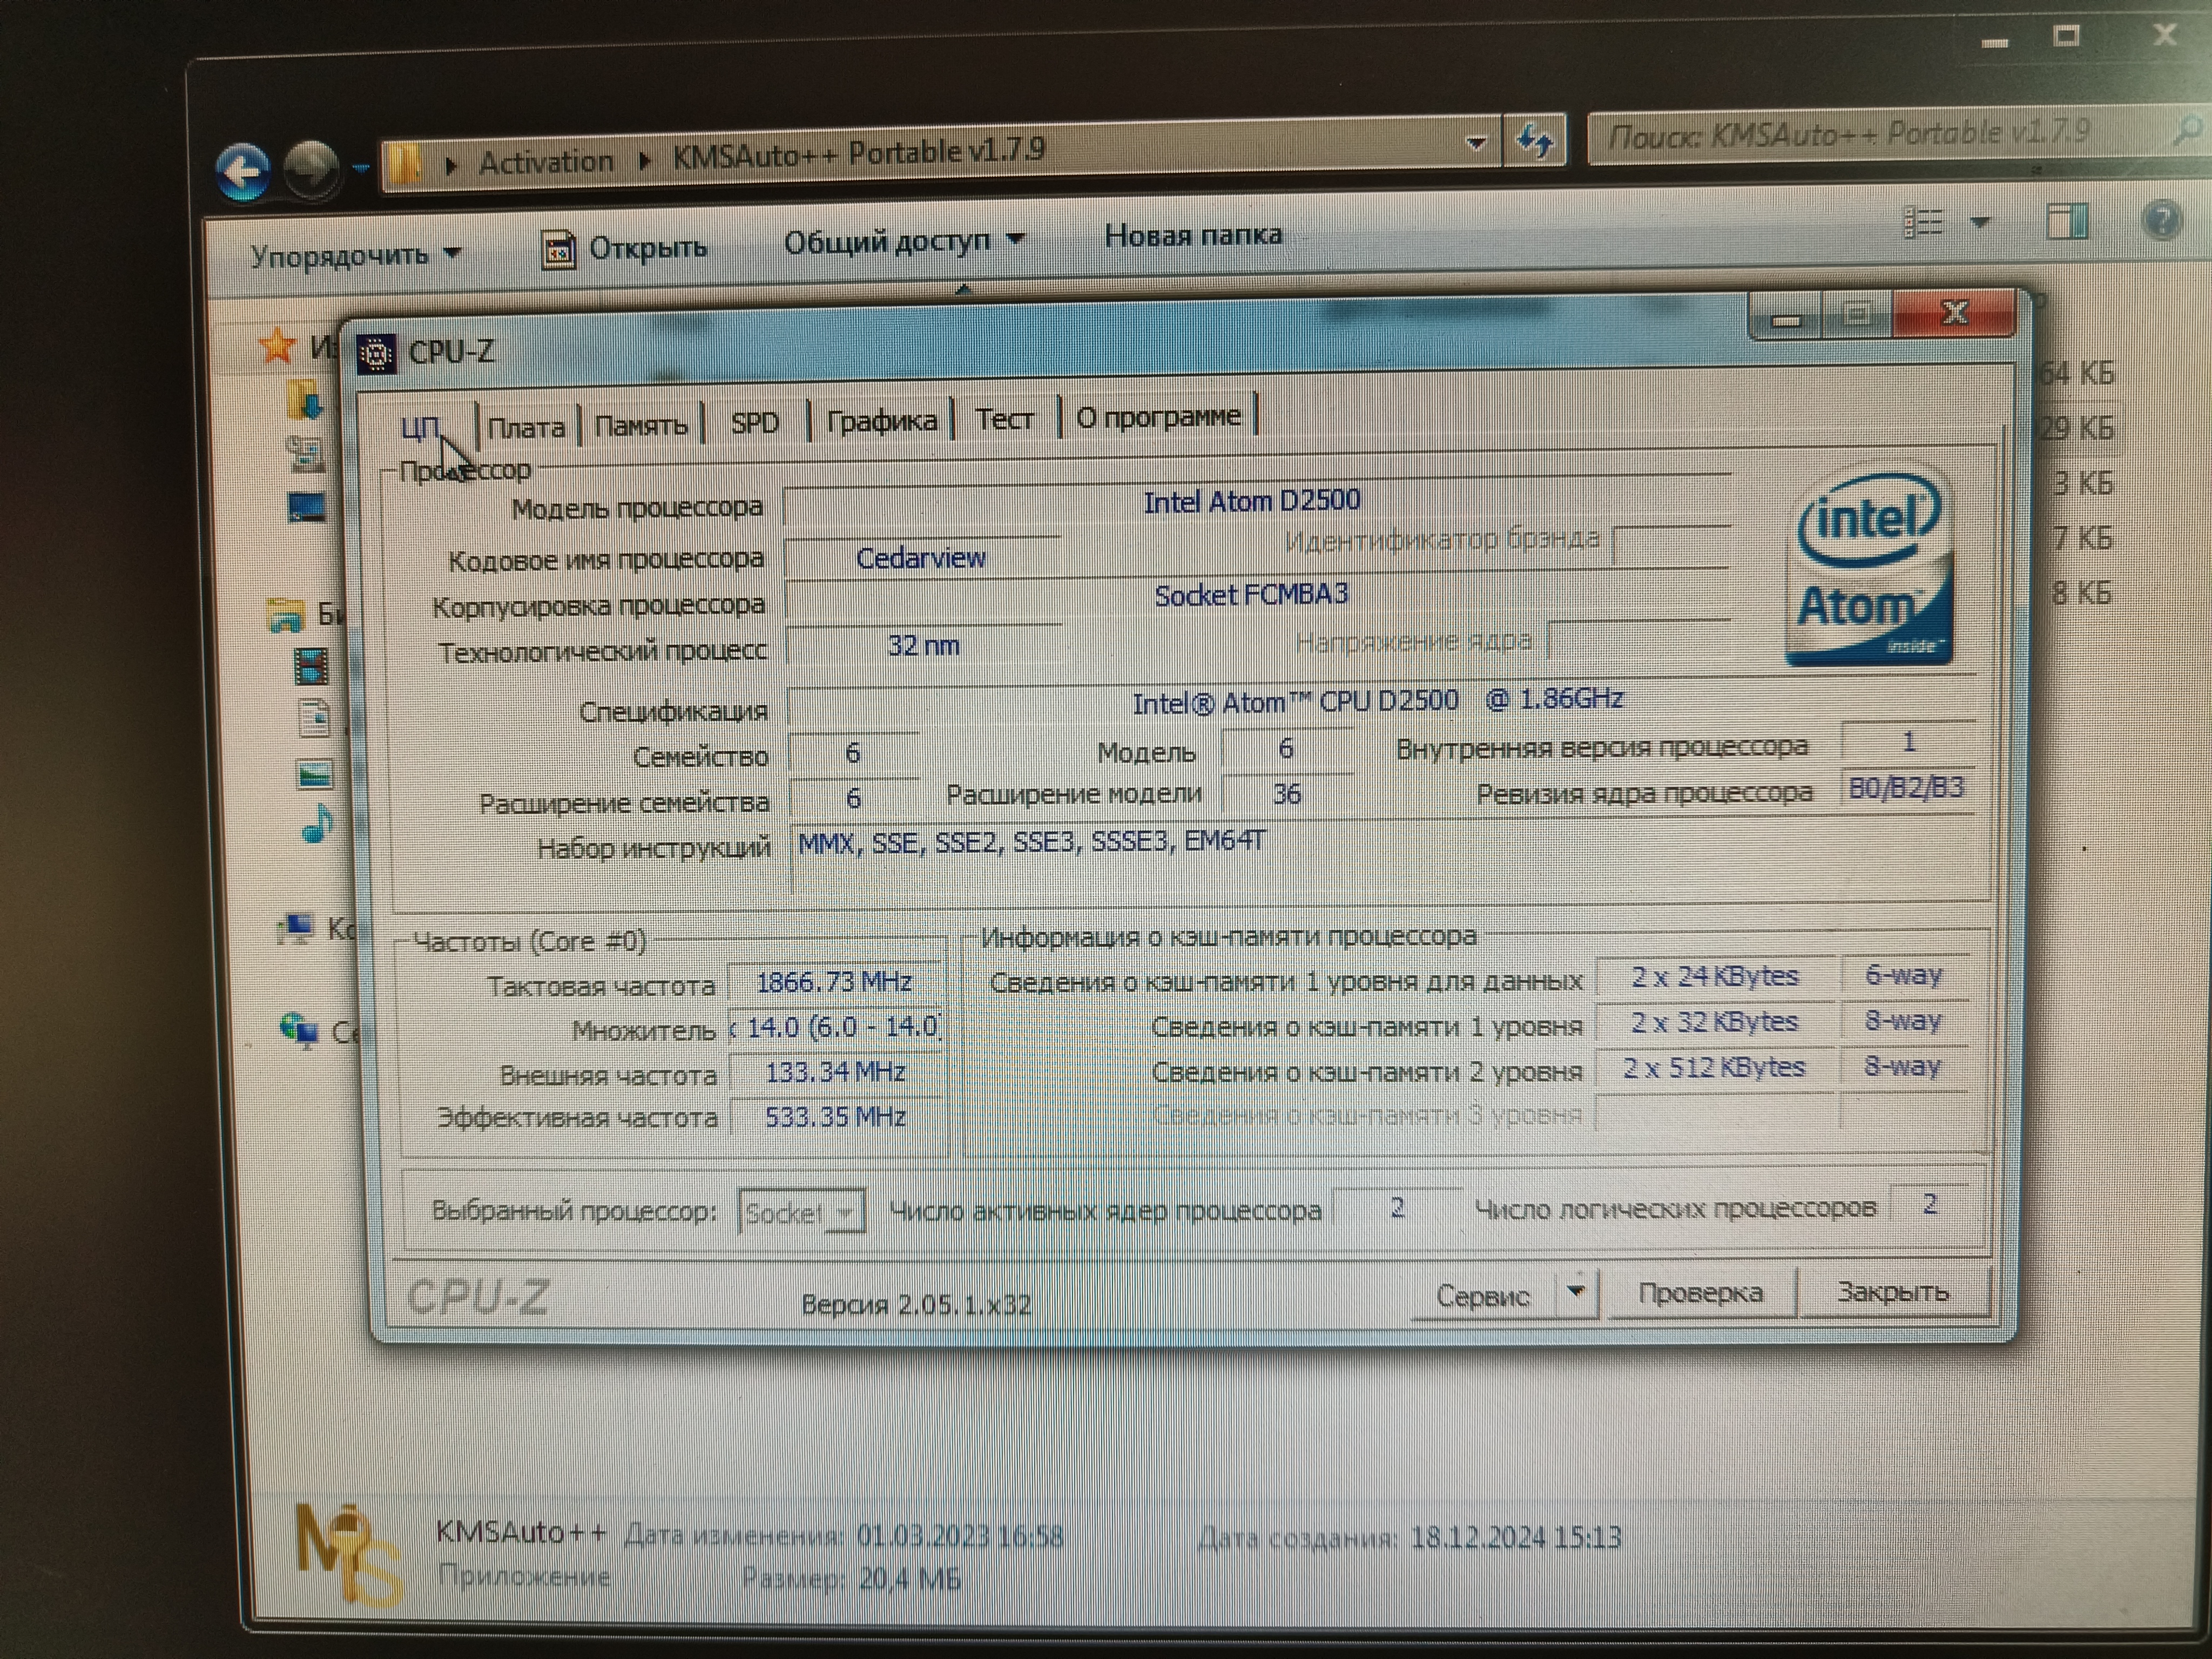Open the Общий доступ menu
Screen dimensions: 2212x1659
pyautogui.click(x=904, y=241)
